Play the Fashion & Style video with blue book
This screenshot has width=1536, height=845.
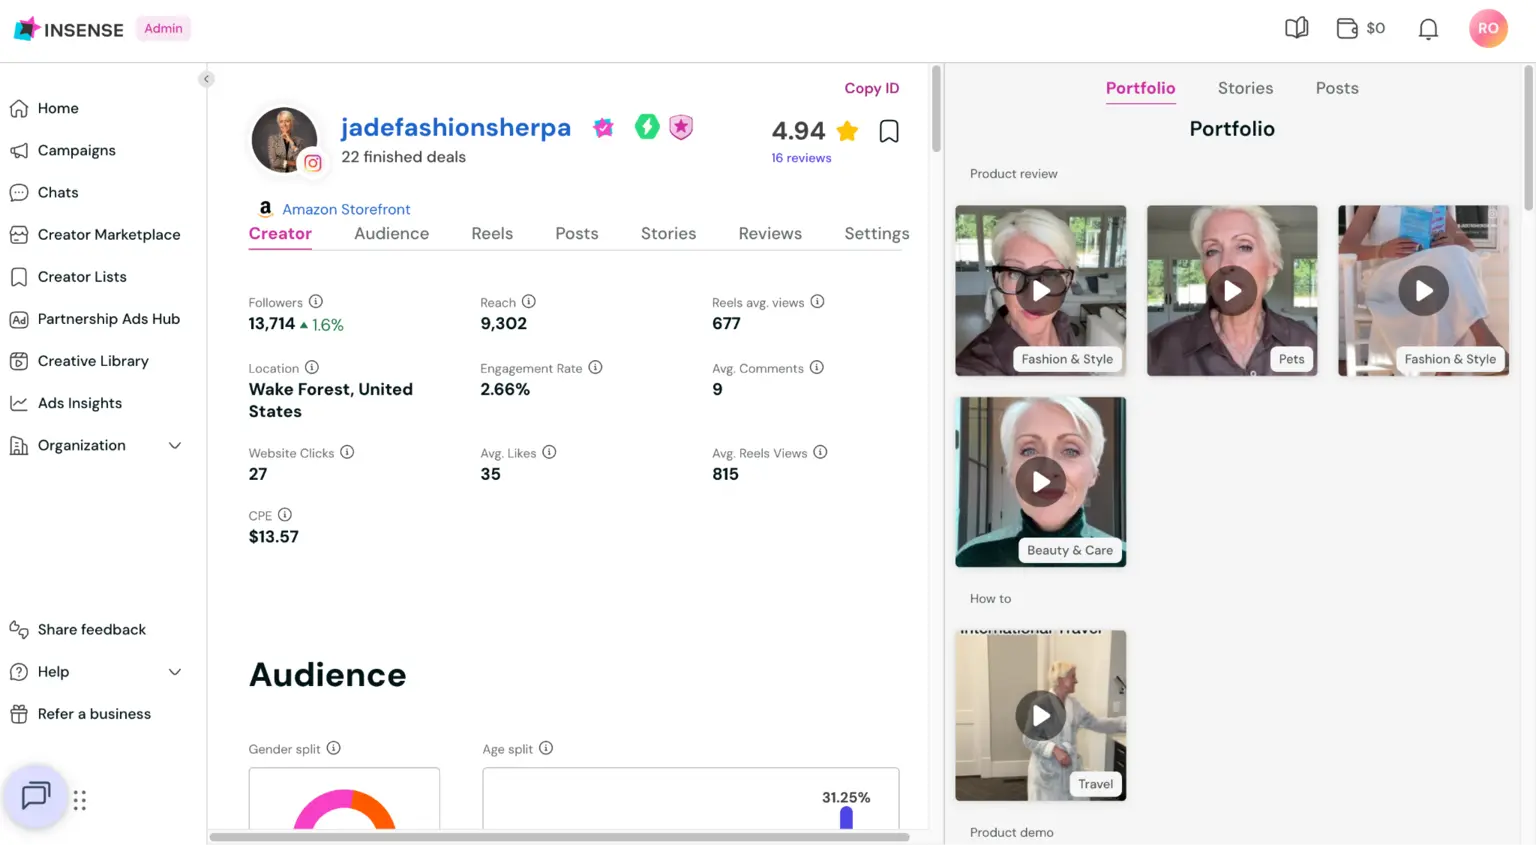click(x=1423, y=291)
